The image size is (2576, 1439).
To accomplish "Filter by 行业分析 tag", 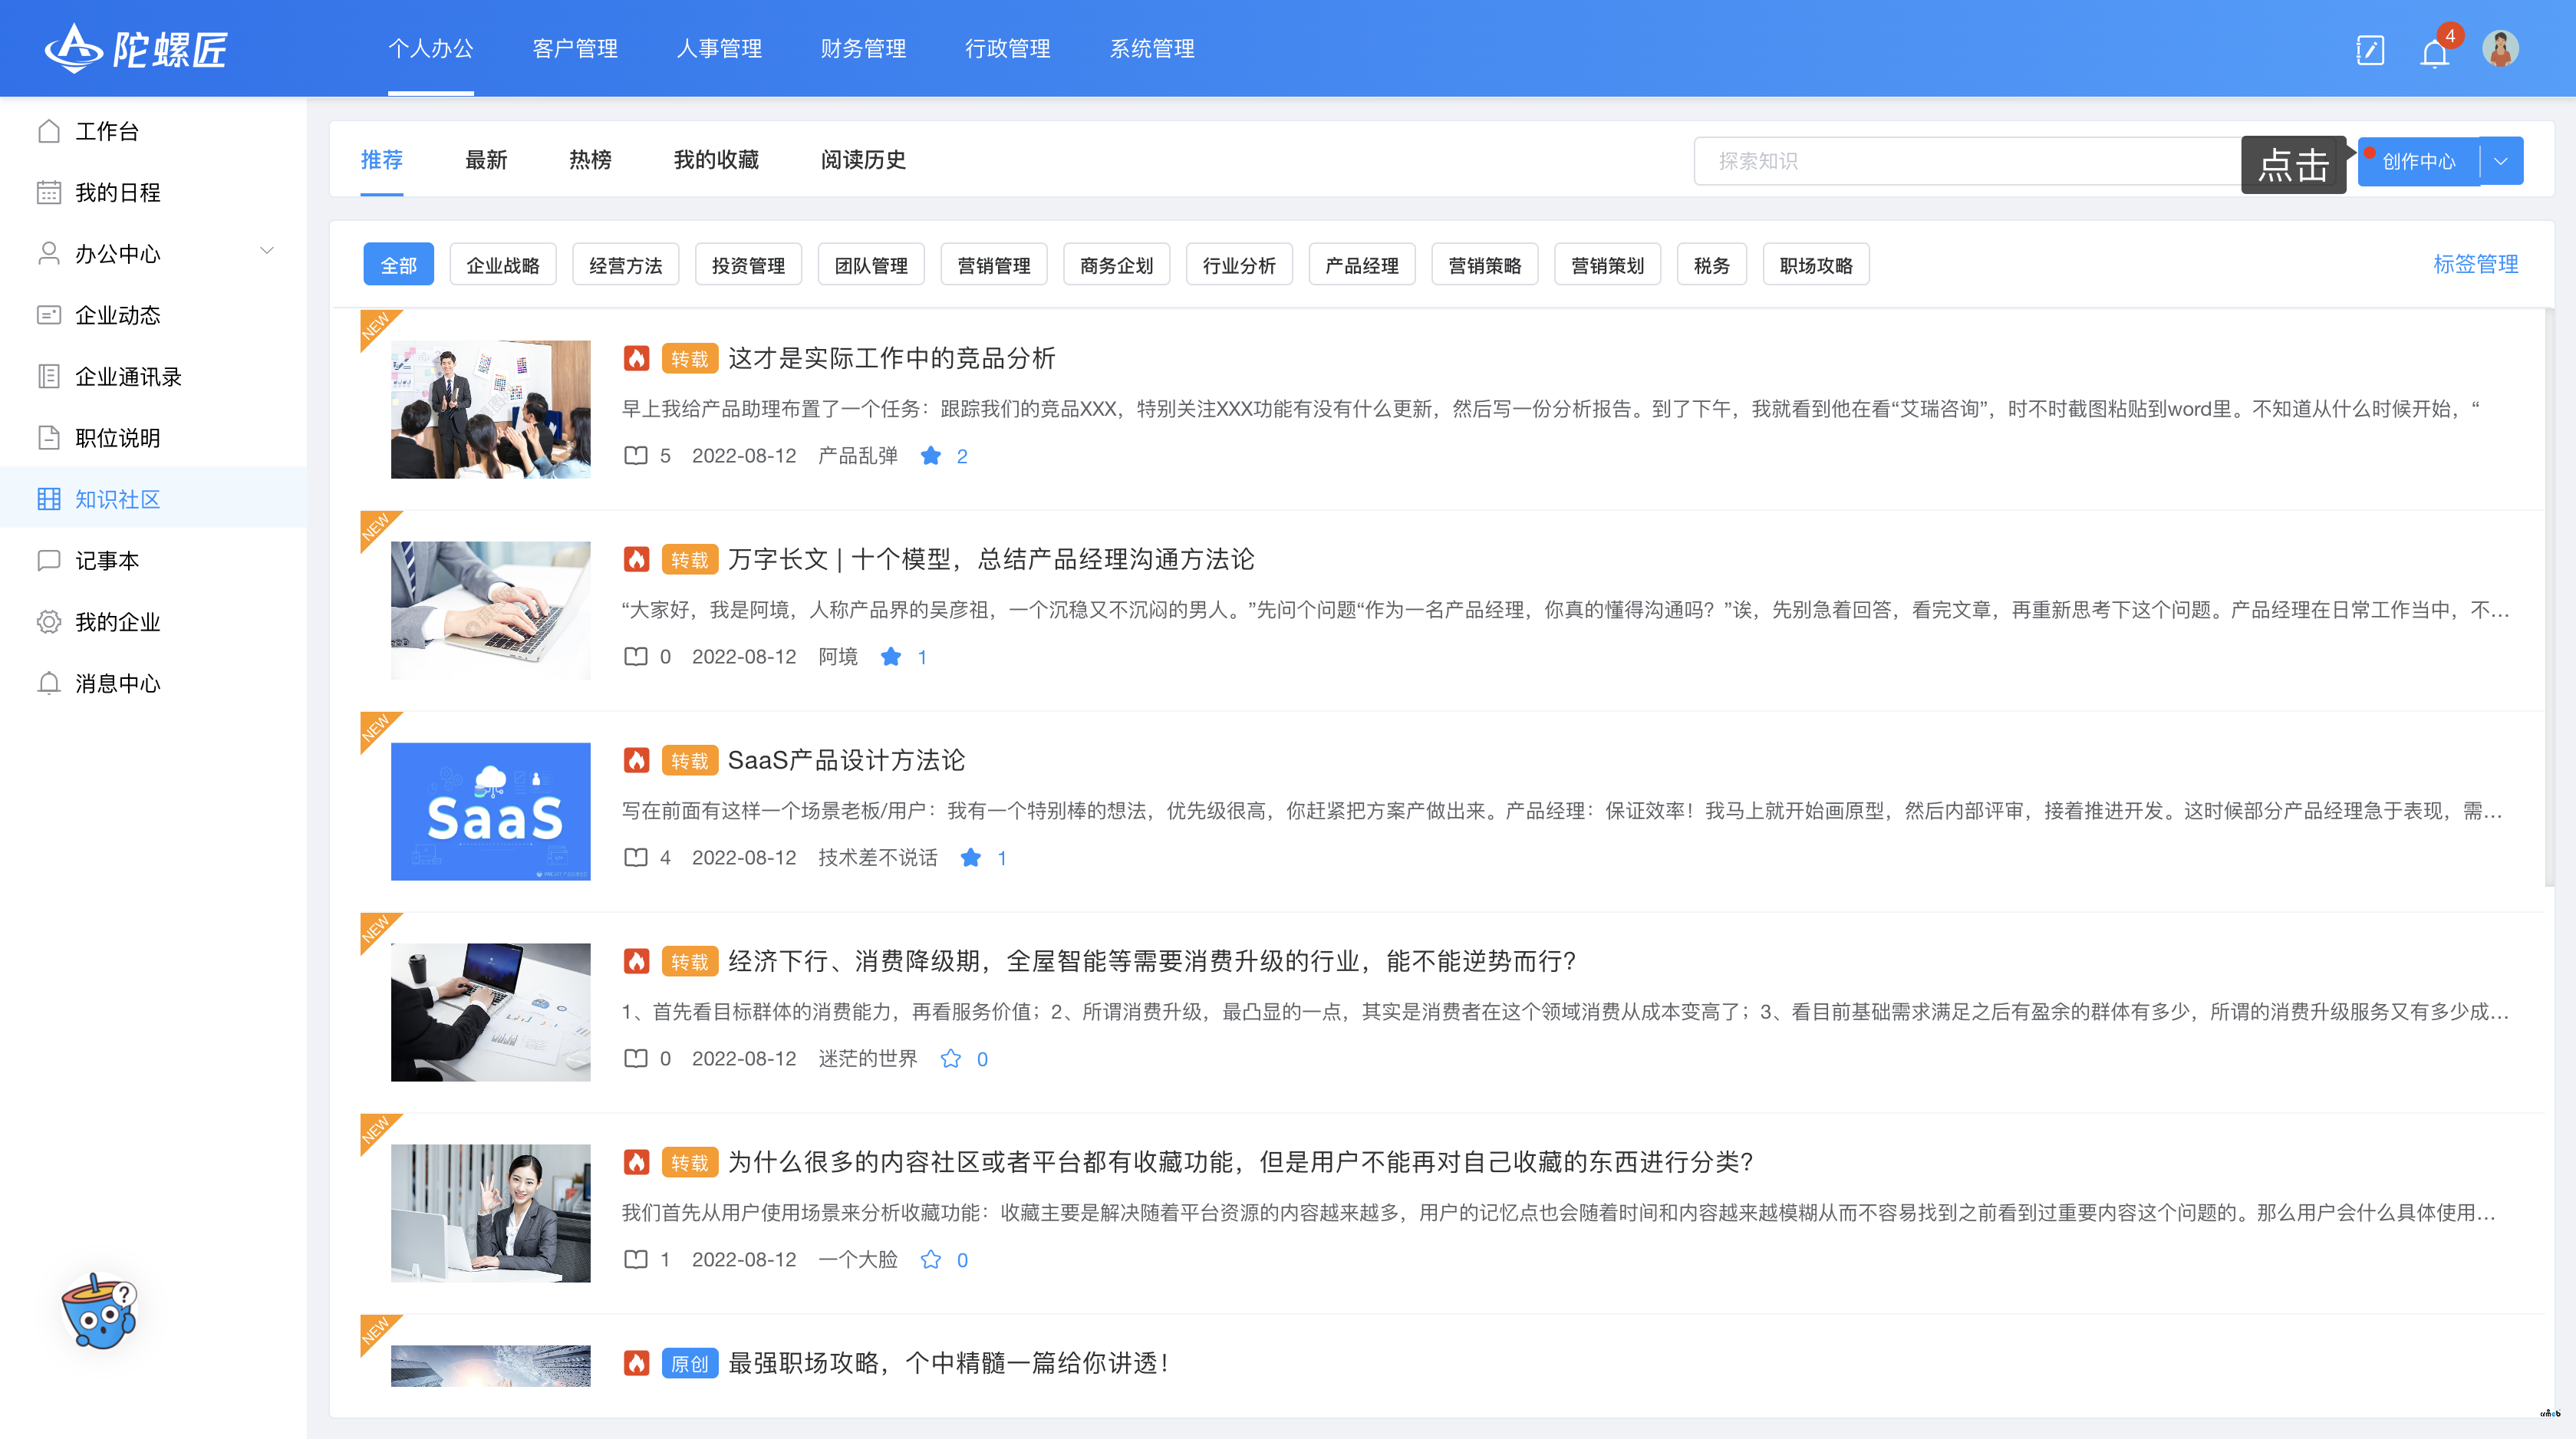I will [x=1240, y=264].
